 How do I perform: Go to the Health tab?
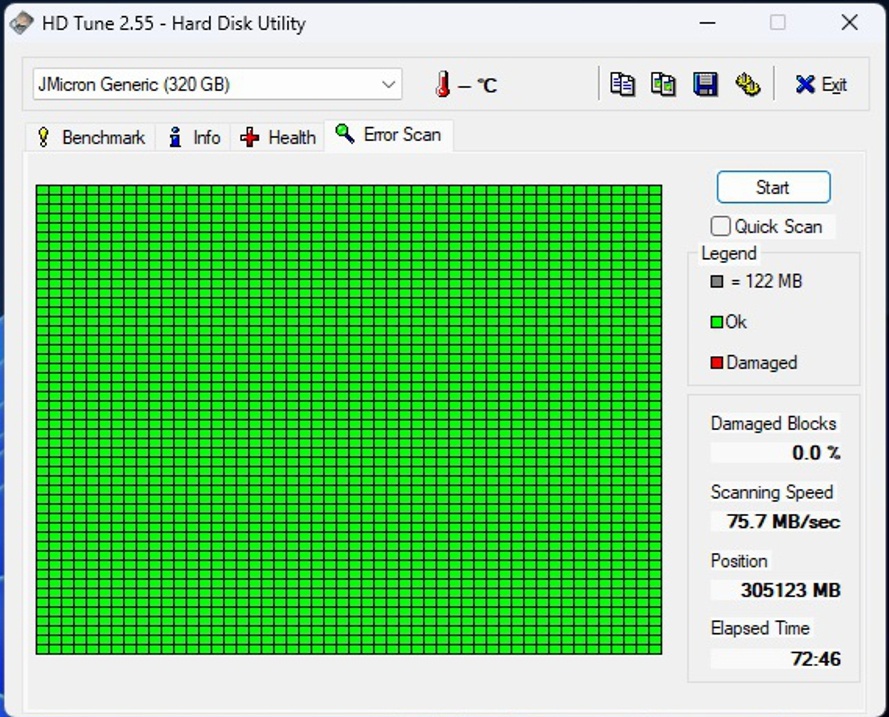point(278,137)
